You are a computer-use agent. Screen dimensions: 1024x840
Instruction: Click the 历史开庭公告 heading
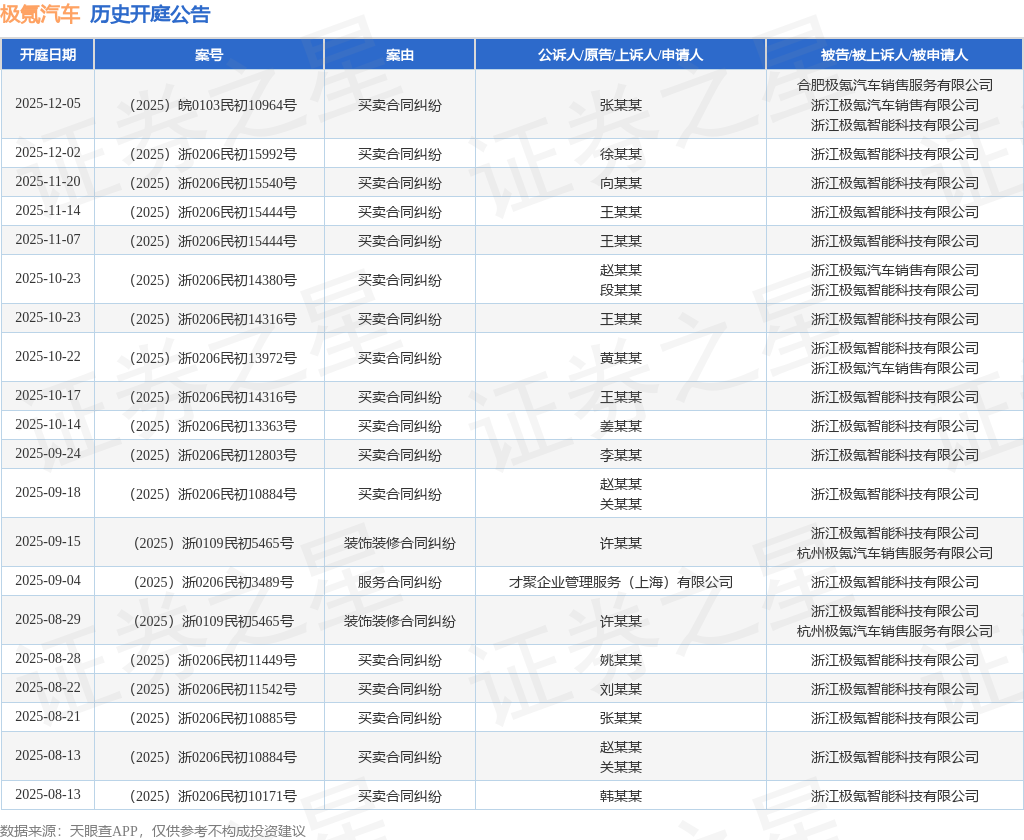tap(150, 14)
